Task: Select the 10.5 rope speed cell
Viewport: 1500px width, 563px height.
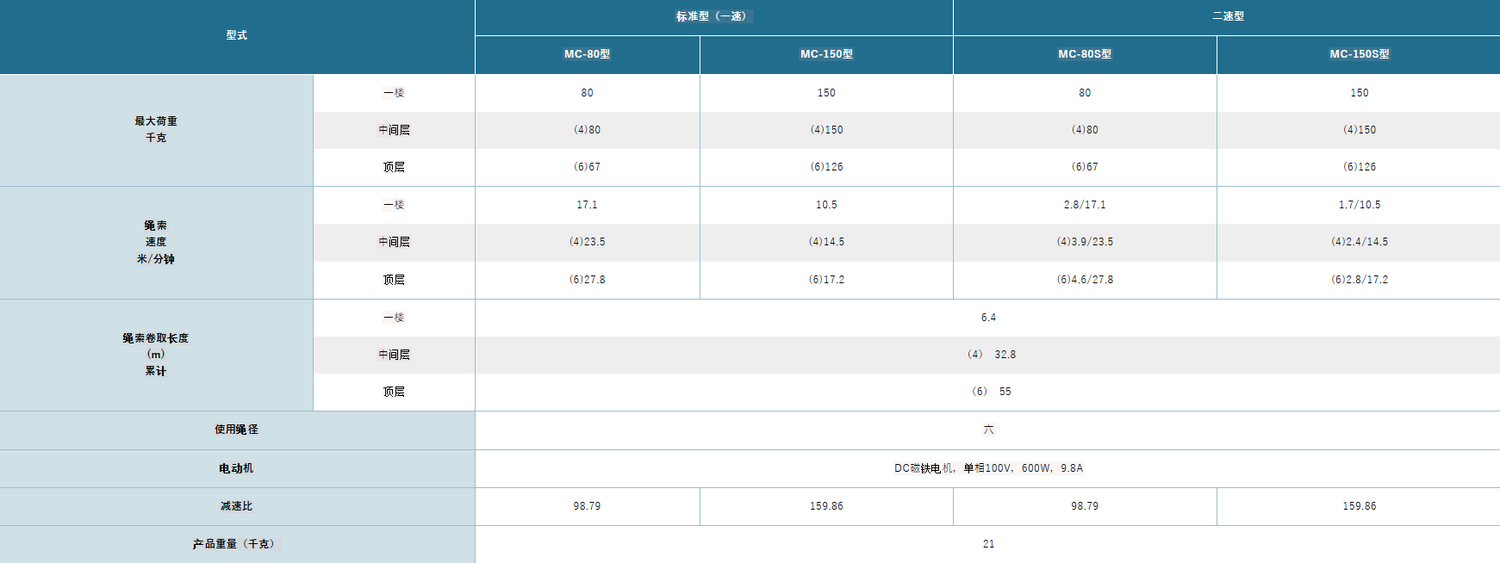Action: click(x=826, y=205)
